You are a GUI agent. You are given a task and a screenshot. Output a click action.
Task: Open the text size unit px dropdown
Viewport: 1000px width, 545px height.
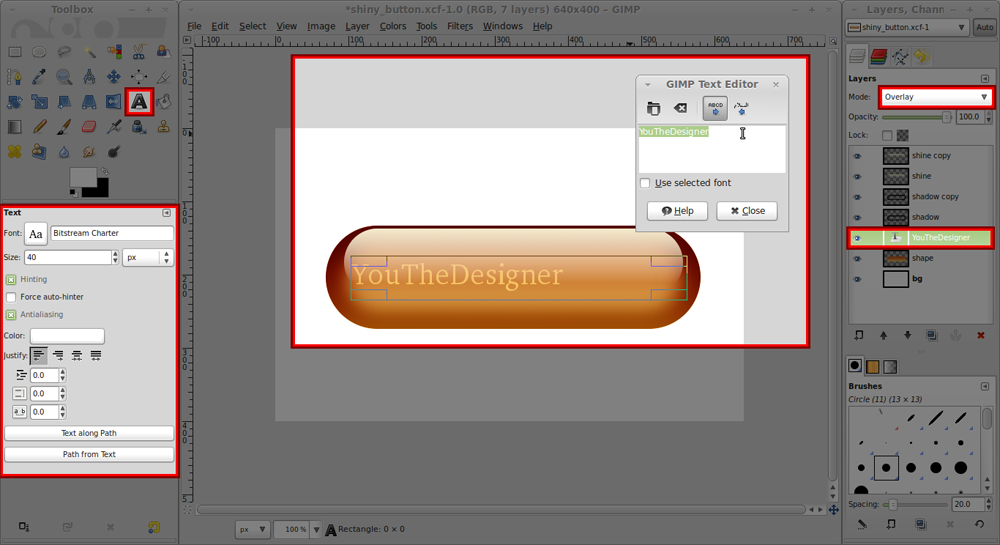tap(147, 258)
